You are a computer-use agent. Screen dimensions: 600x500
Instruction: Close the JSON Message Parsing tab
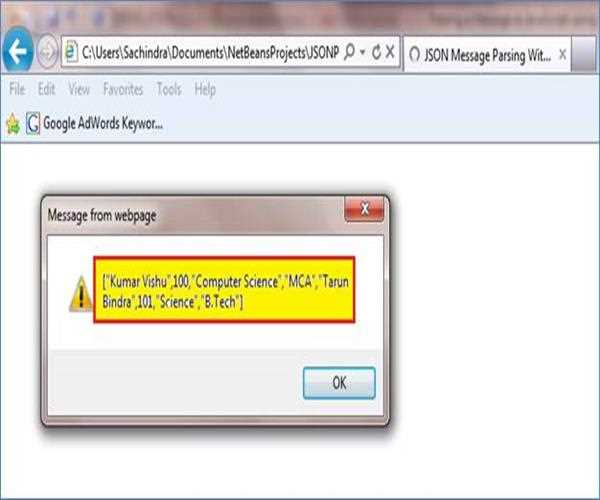coord(562,55)
